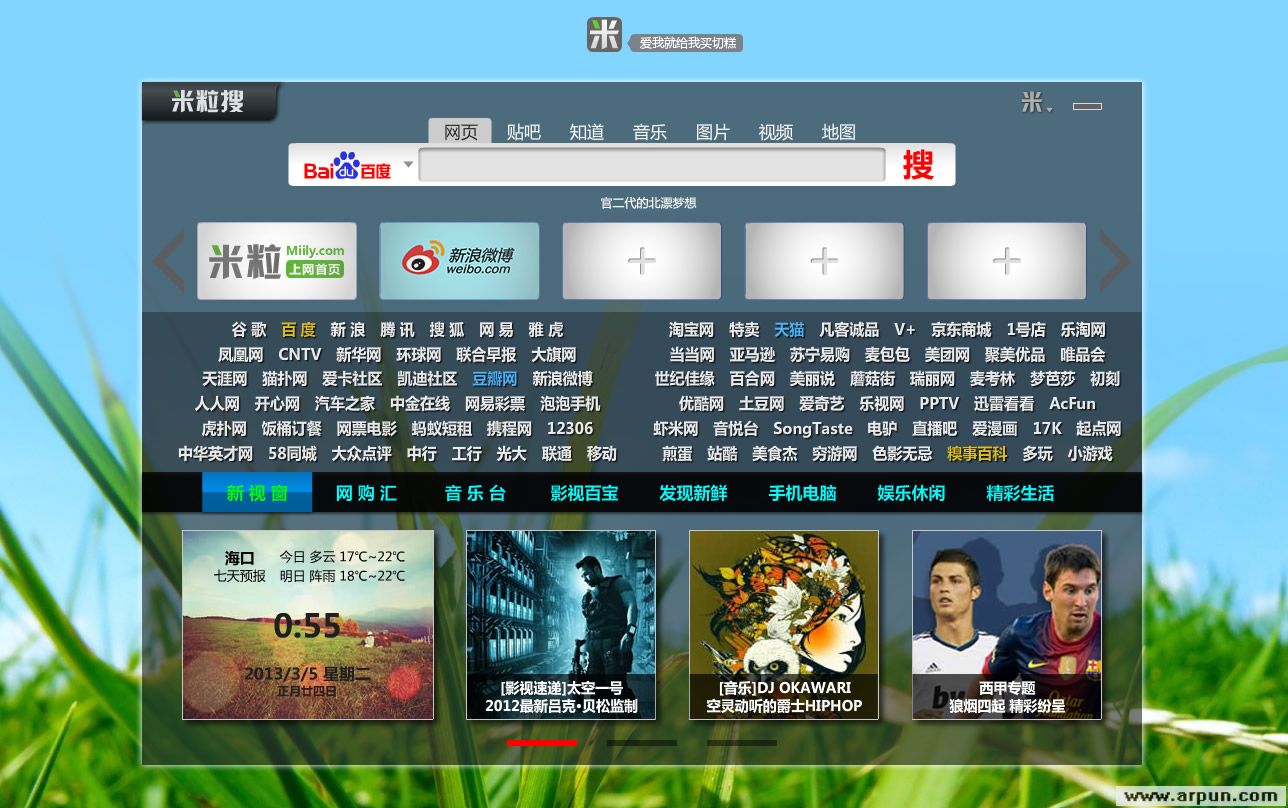
Task: Select the 地图 search tab
Action: (x=839, y=132)
